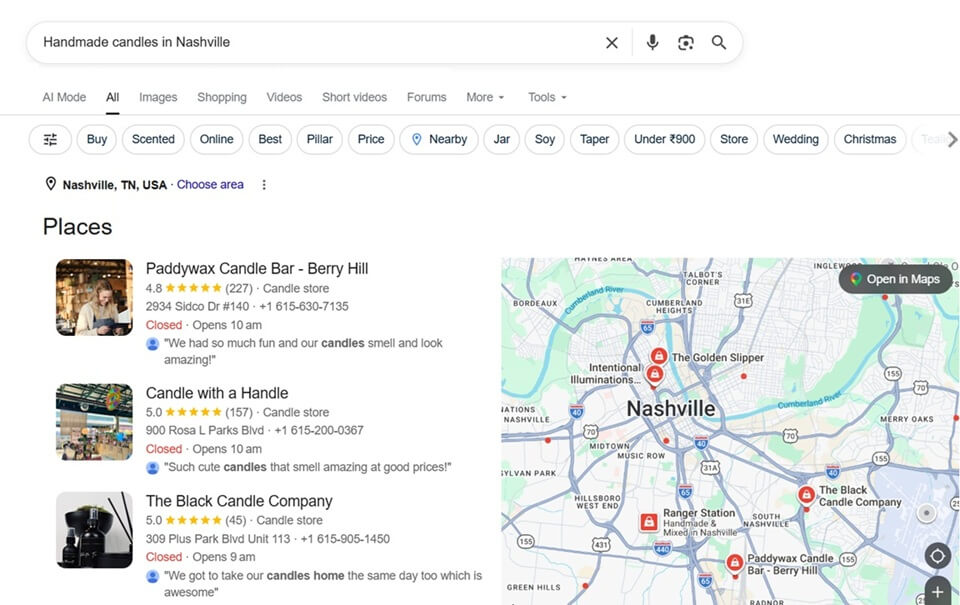Choose the Pillar filter chip
The height and width of the screenshot is (605, 960).
point(320,140)
